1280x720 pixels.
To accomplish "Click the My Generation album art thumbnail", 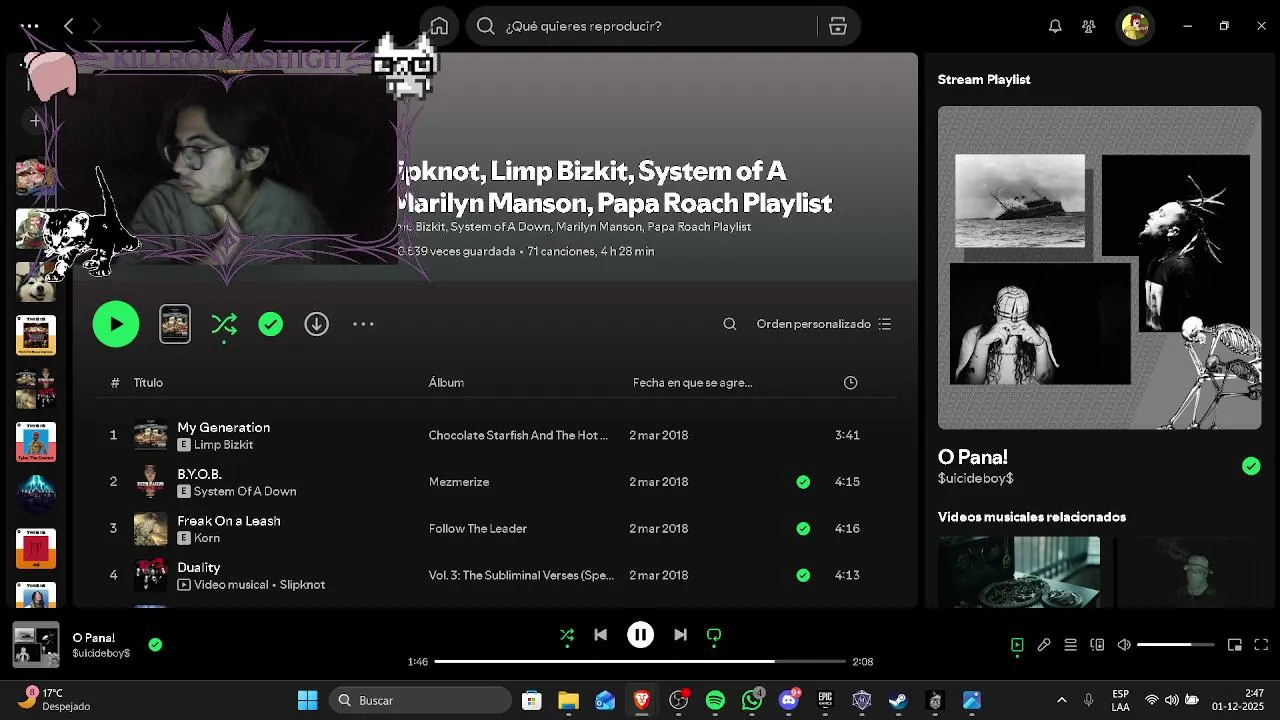I will tap(151, 435).
